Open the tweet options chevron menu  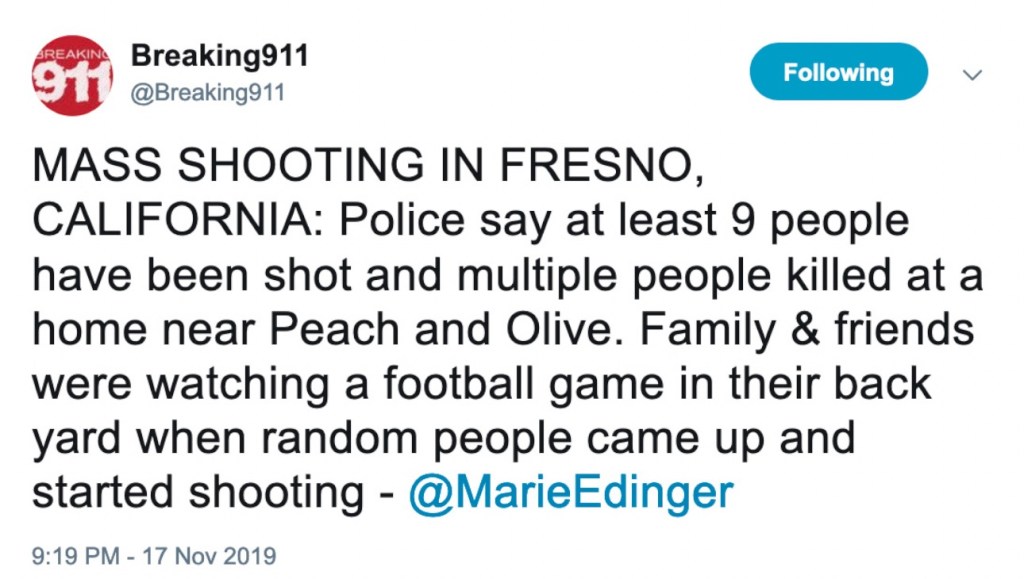(x=971, y=74)
